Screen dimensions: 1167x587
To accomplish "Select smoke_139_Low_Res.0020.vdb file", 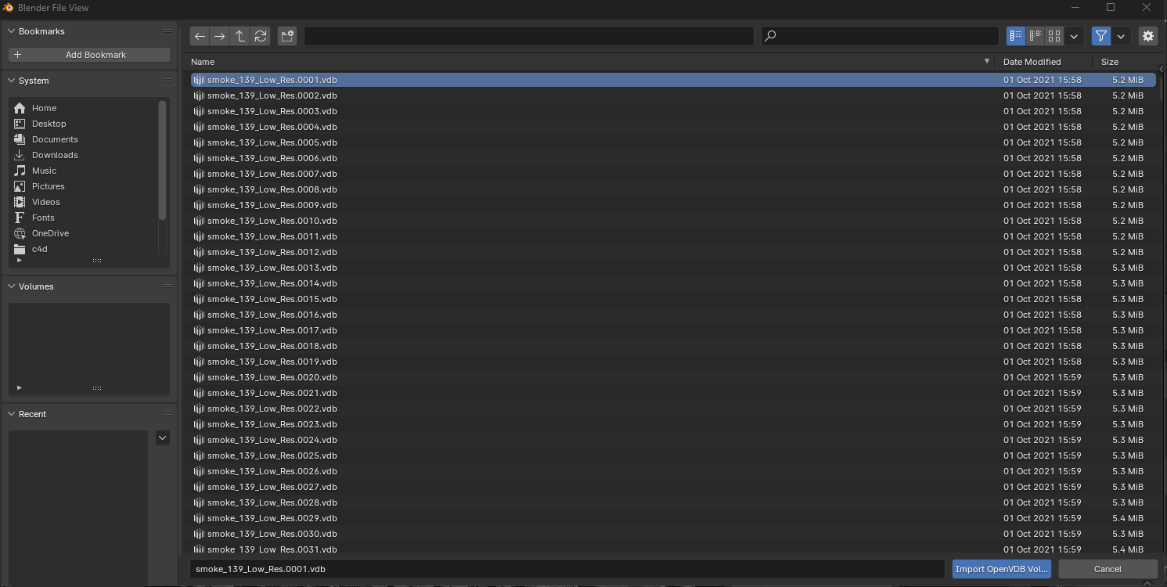I will point(673,377).
